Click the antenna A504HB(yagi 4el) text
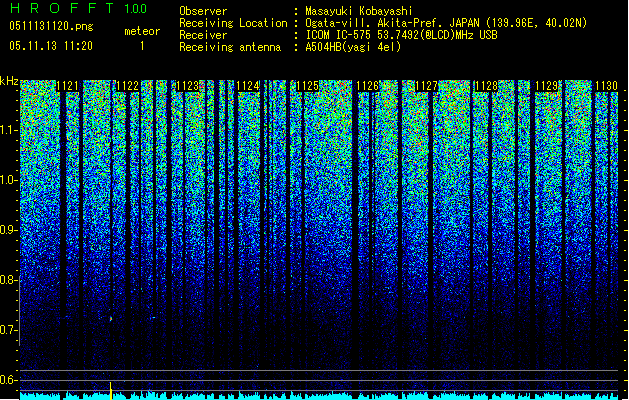629x400 pixels. [353, 47]
